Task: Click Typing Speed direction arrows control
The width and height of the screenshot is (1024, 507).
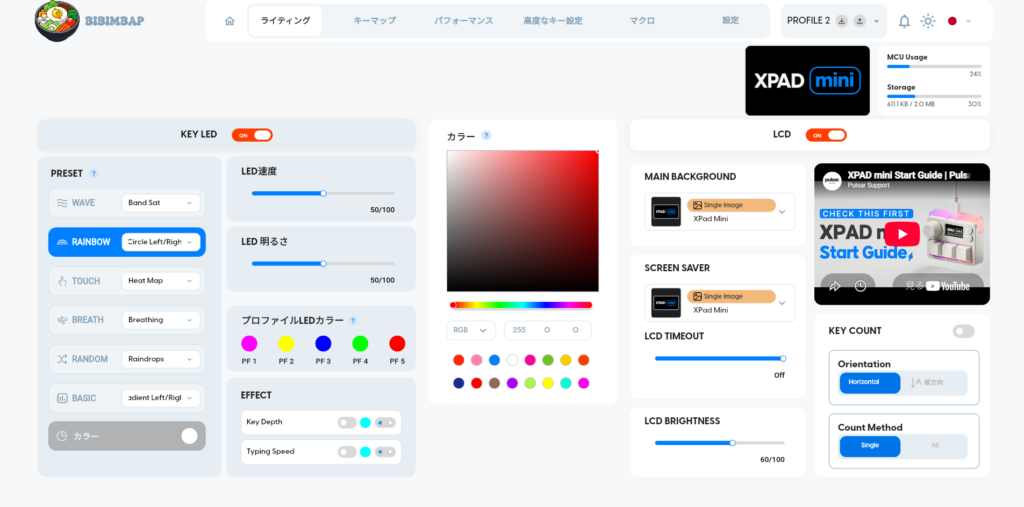Action: point(385,452)
